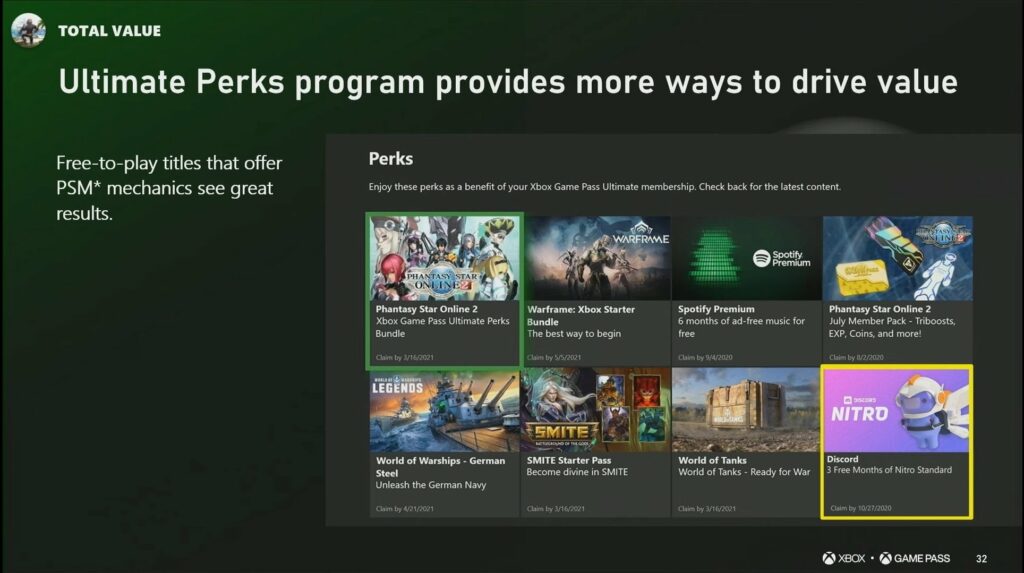Image resolution: width=1024 pixels, height=573 pixels.
Task: Click the Claim by 10/27/2020 date on Discord
Action: click(x=864, y=508)
